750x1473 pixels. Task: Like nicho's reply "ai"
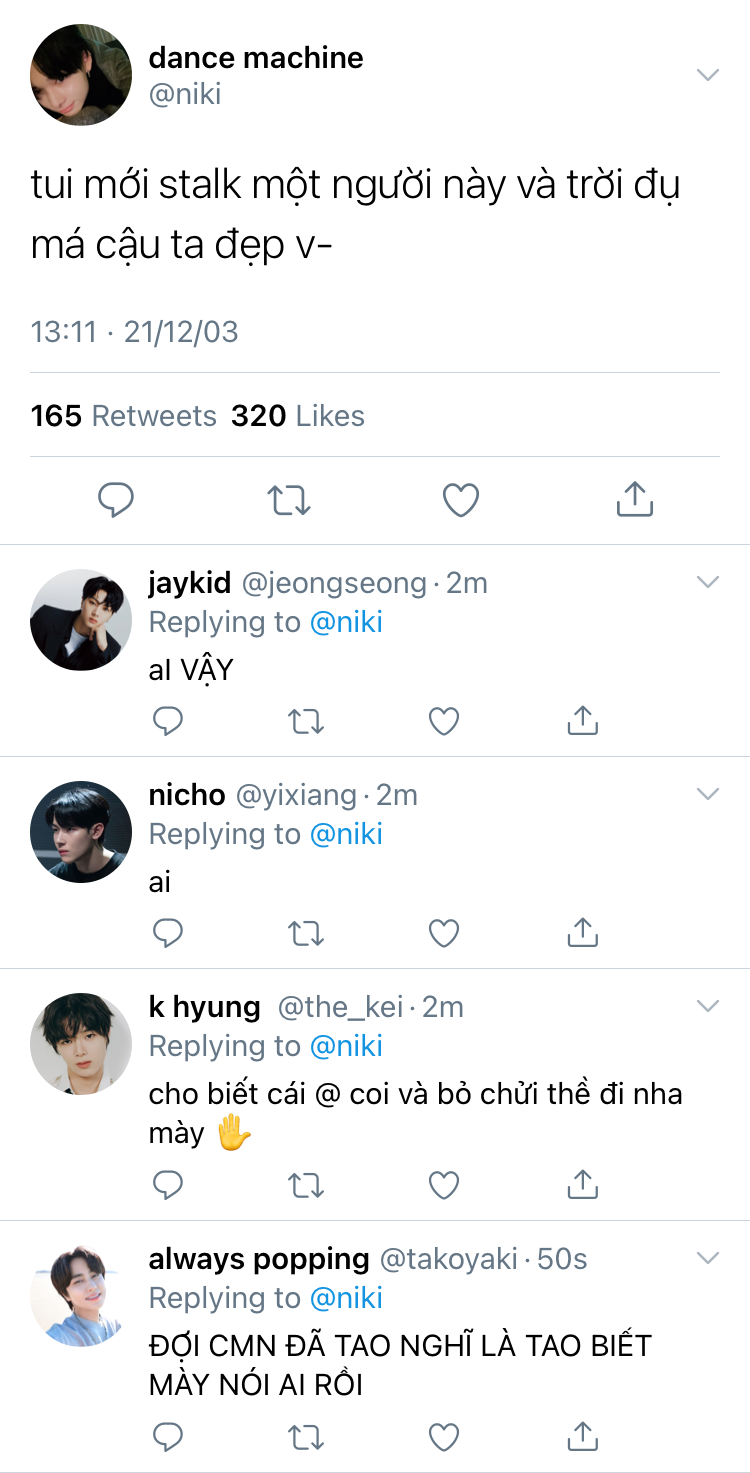(x=444, y=932)
